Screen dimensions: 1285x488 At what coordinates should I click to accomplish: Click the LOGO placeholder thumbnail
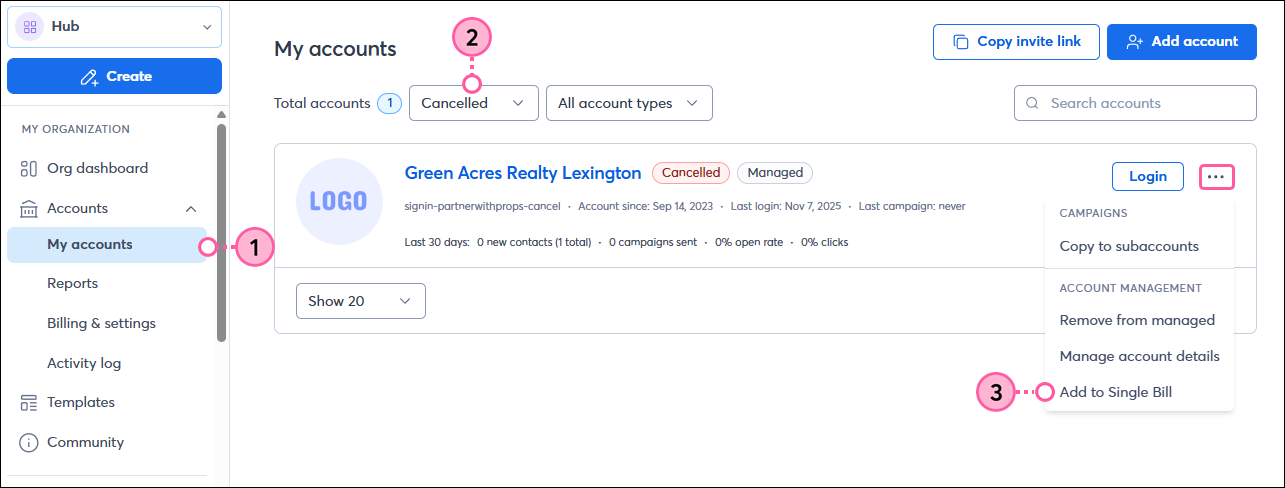click(339, 202)
